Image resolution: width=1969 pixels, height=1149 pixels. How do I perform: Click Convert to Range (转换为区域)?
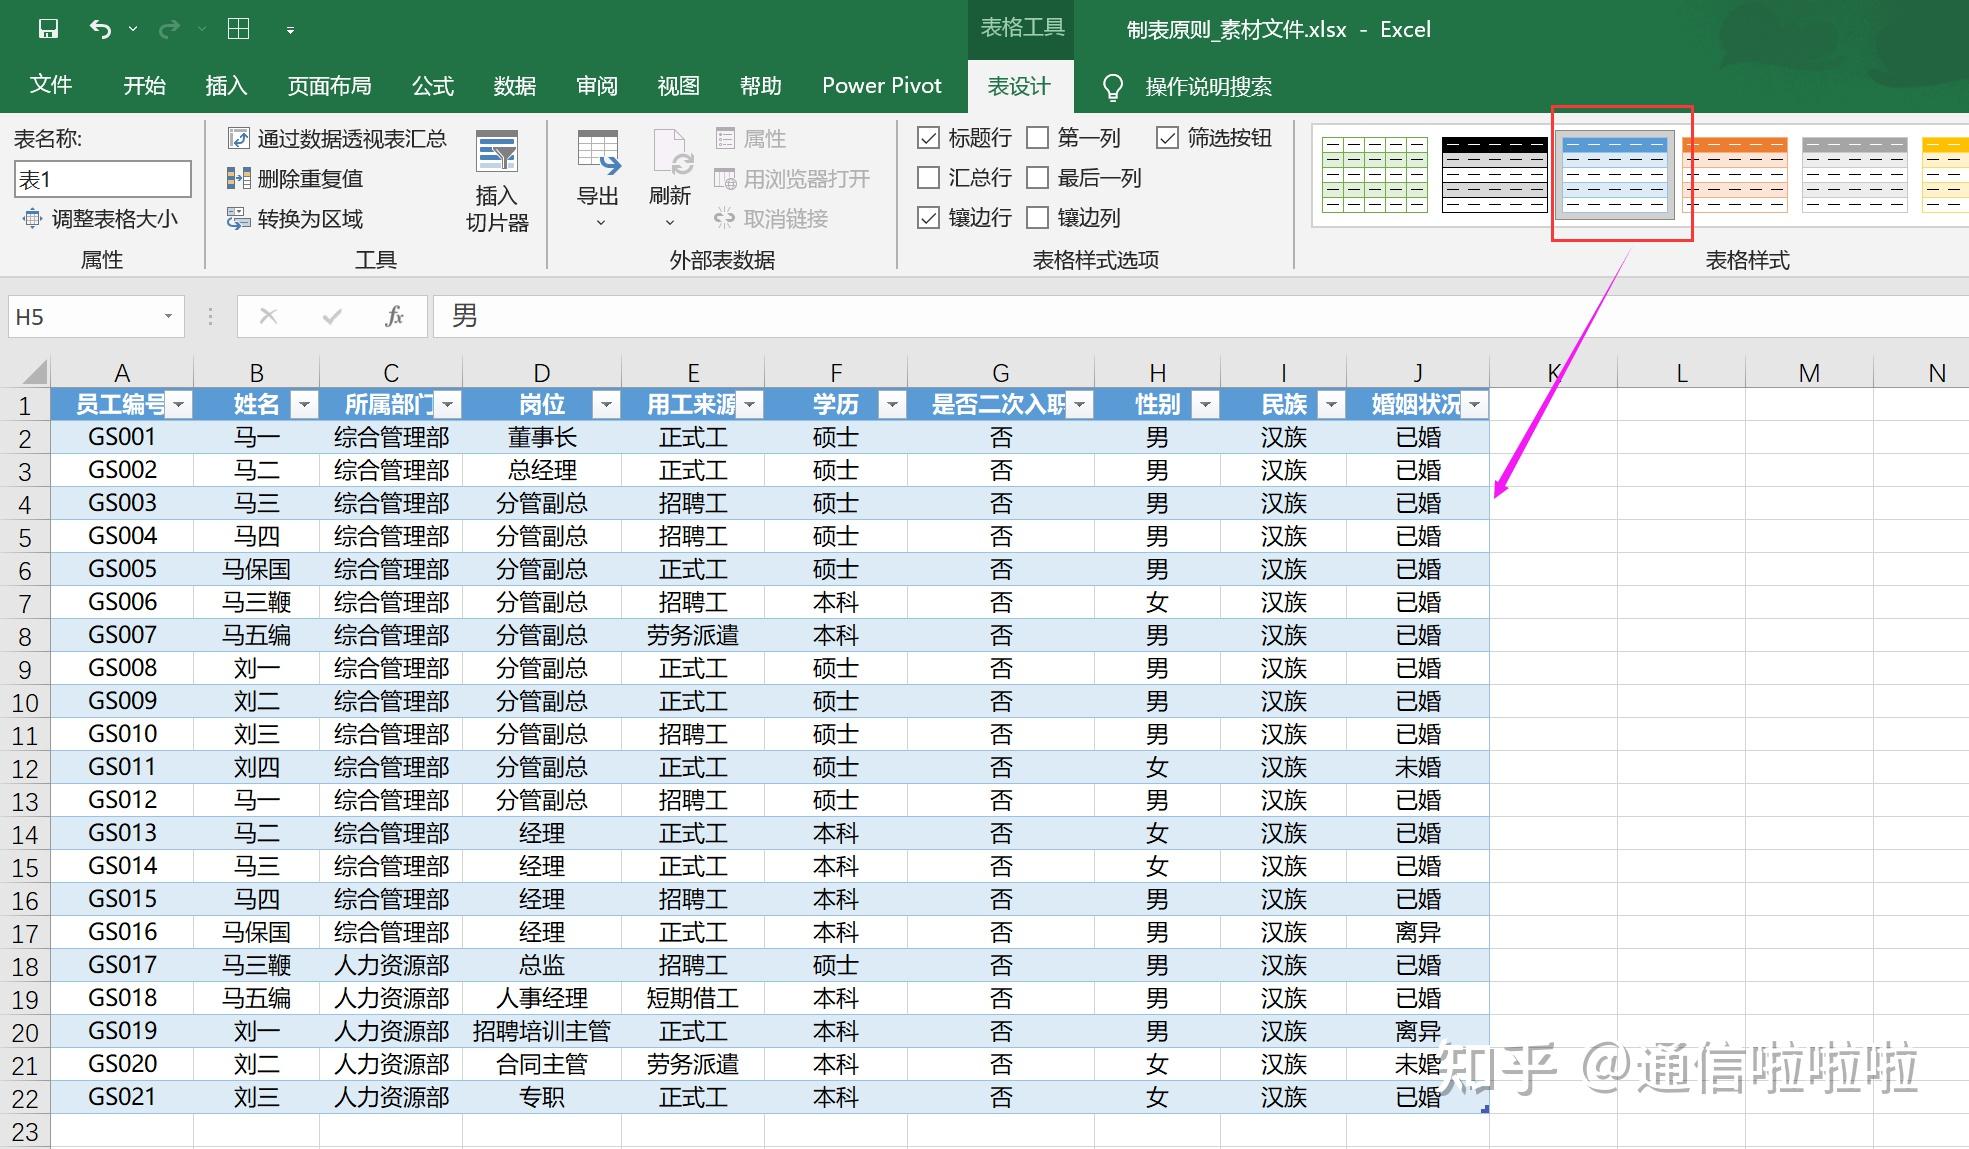(296, 218)
